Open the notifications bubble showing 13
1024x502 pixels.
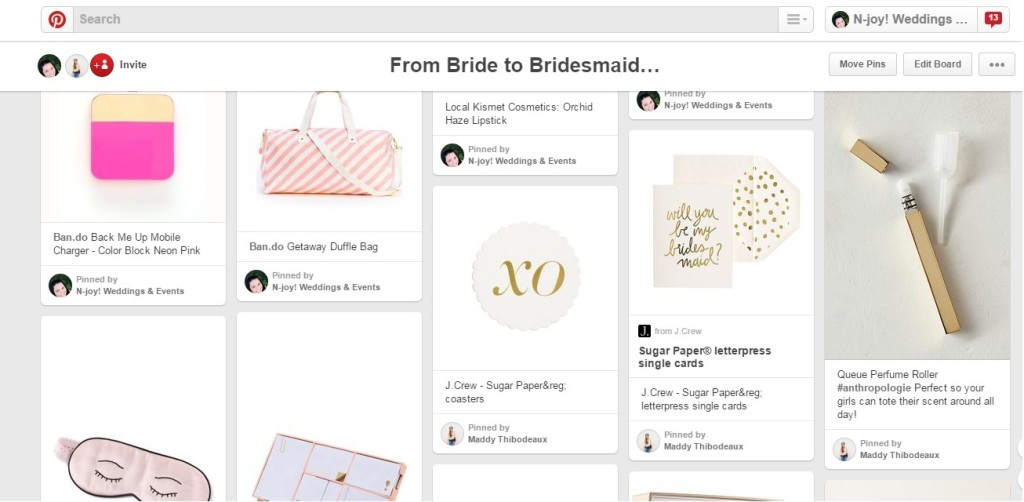coord(993,20)
